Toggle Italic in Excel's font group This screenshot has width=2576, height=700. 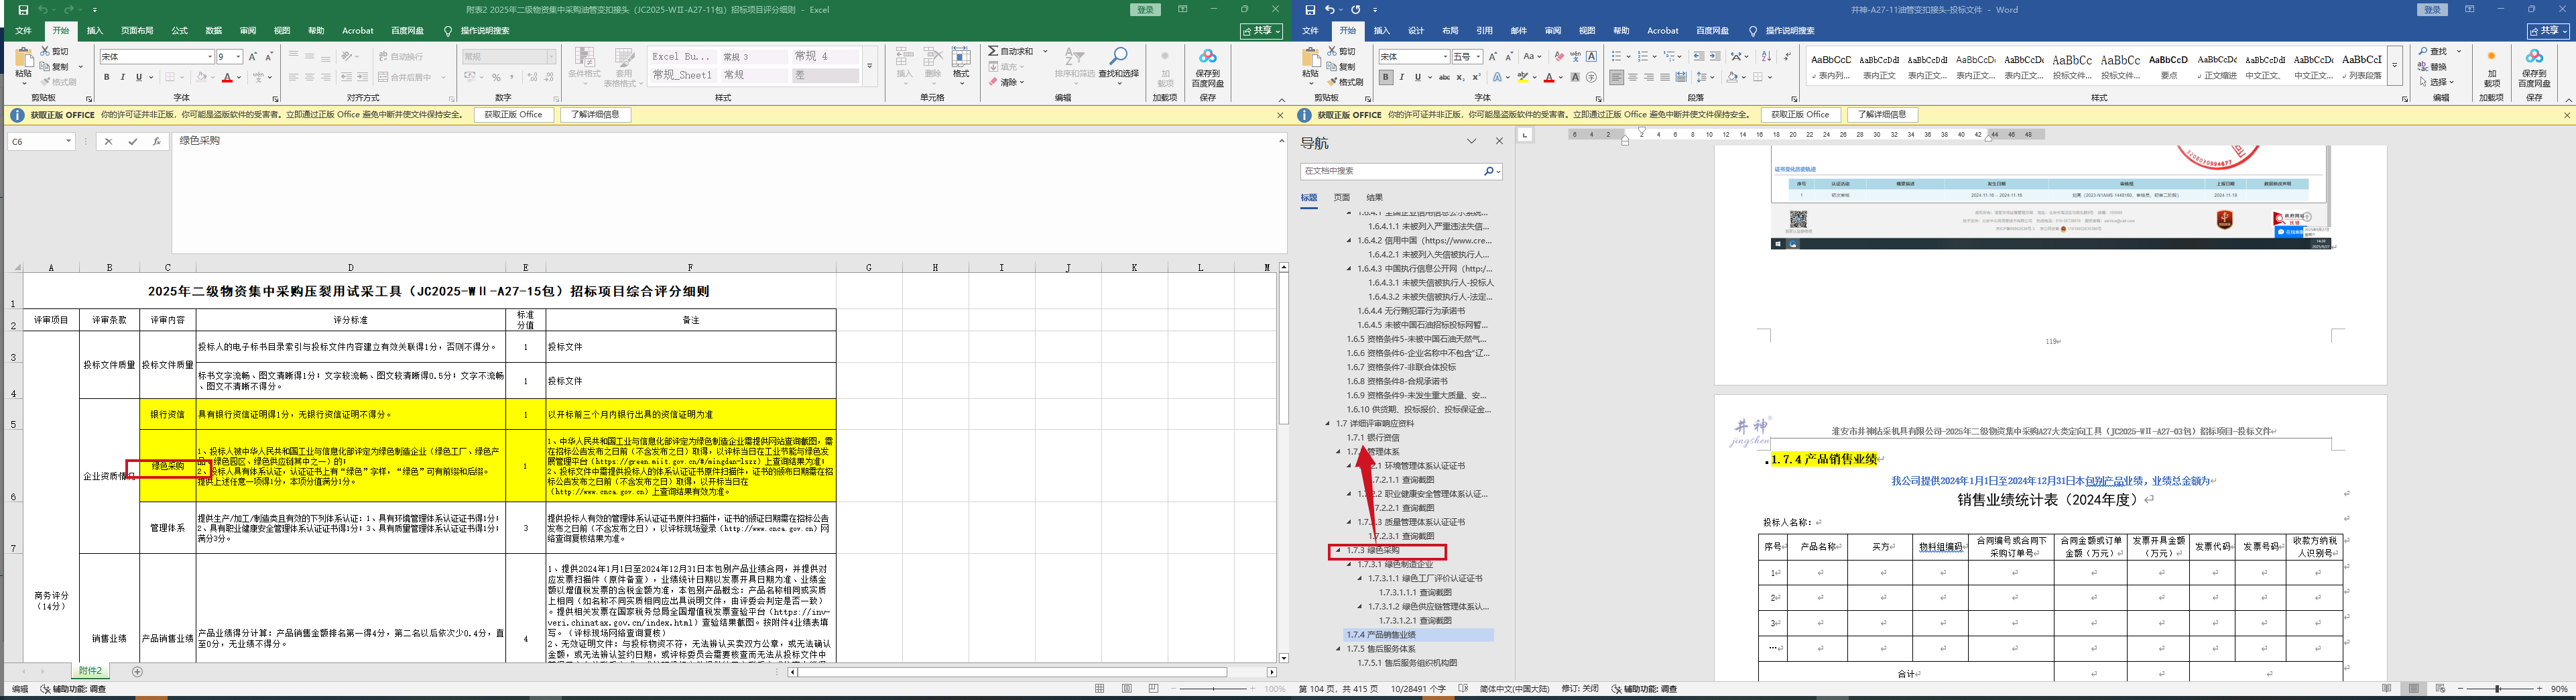pyautogui.click(x=123, y=77)
